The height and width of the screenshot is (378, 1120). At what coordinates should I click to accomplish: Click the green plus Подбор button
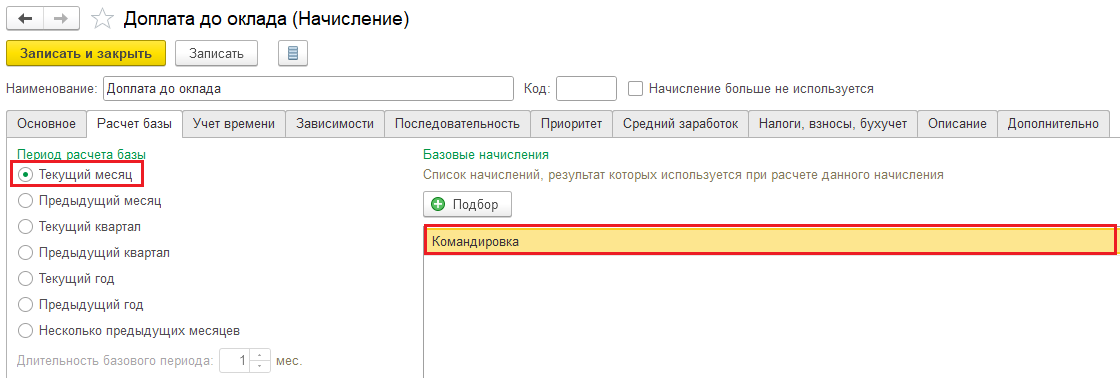pyautogui.click(x=467, y=204)
